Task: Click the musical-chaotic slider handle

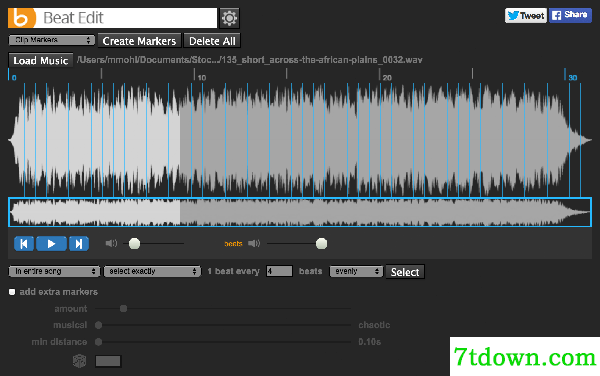Action: tap(98, 325)
